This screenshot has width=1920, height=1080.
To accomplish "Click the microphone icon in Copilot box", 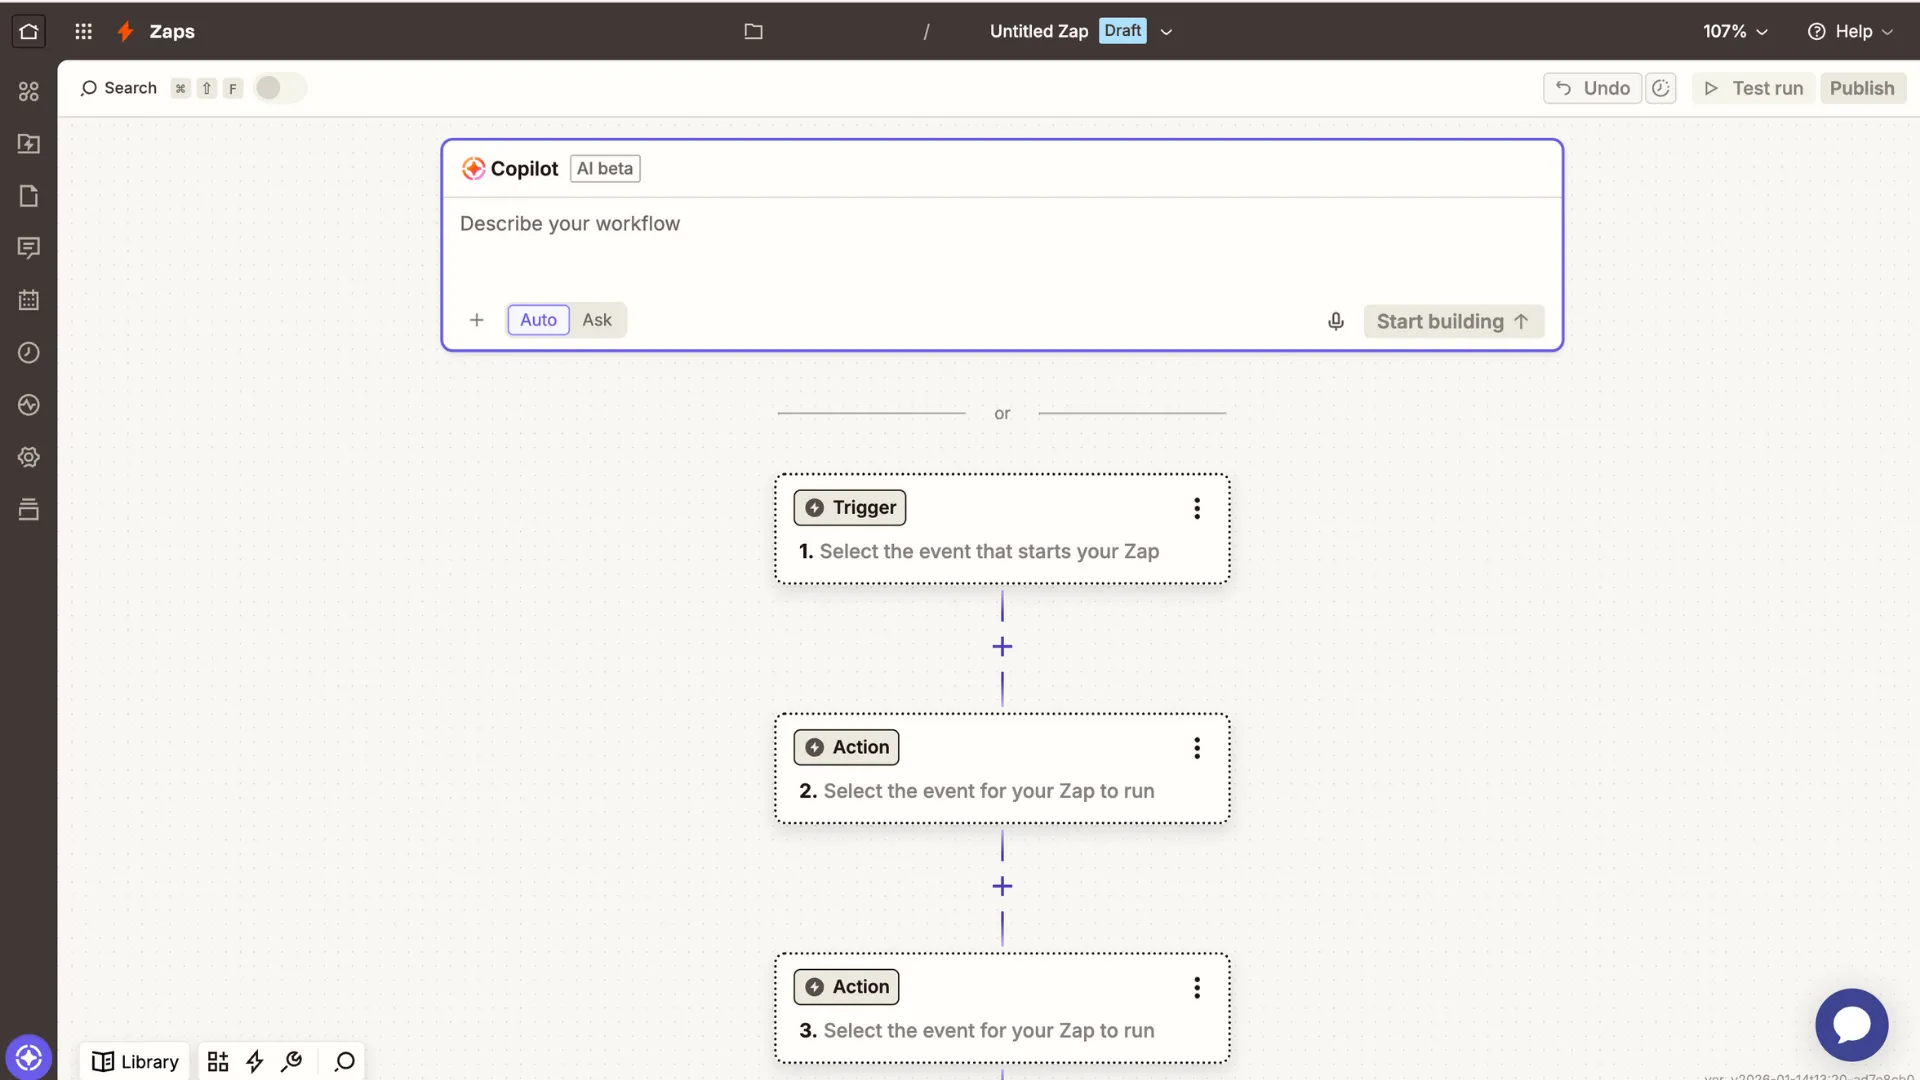I will tap(1335, 321).
